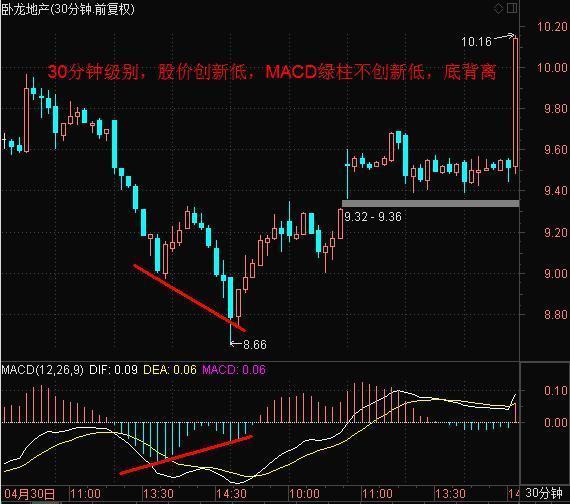
Task: Select the red trendline under the candlesticks
Action: (x=189, y=298)
